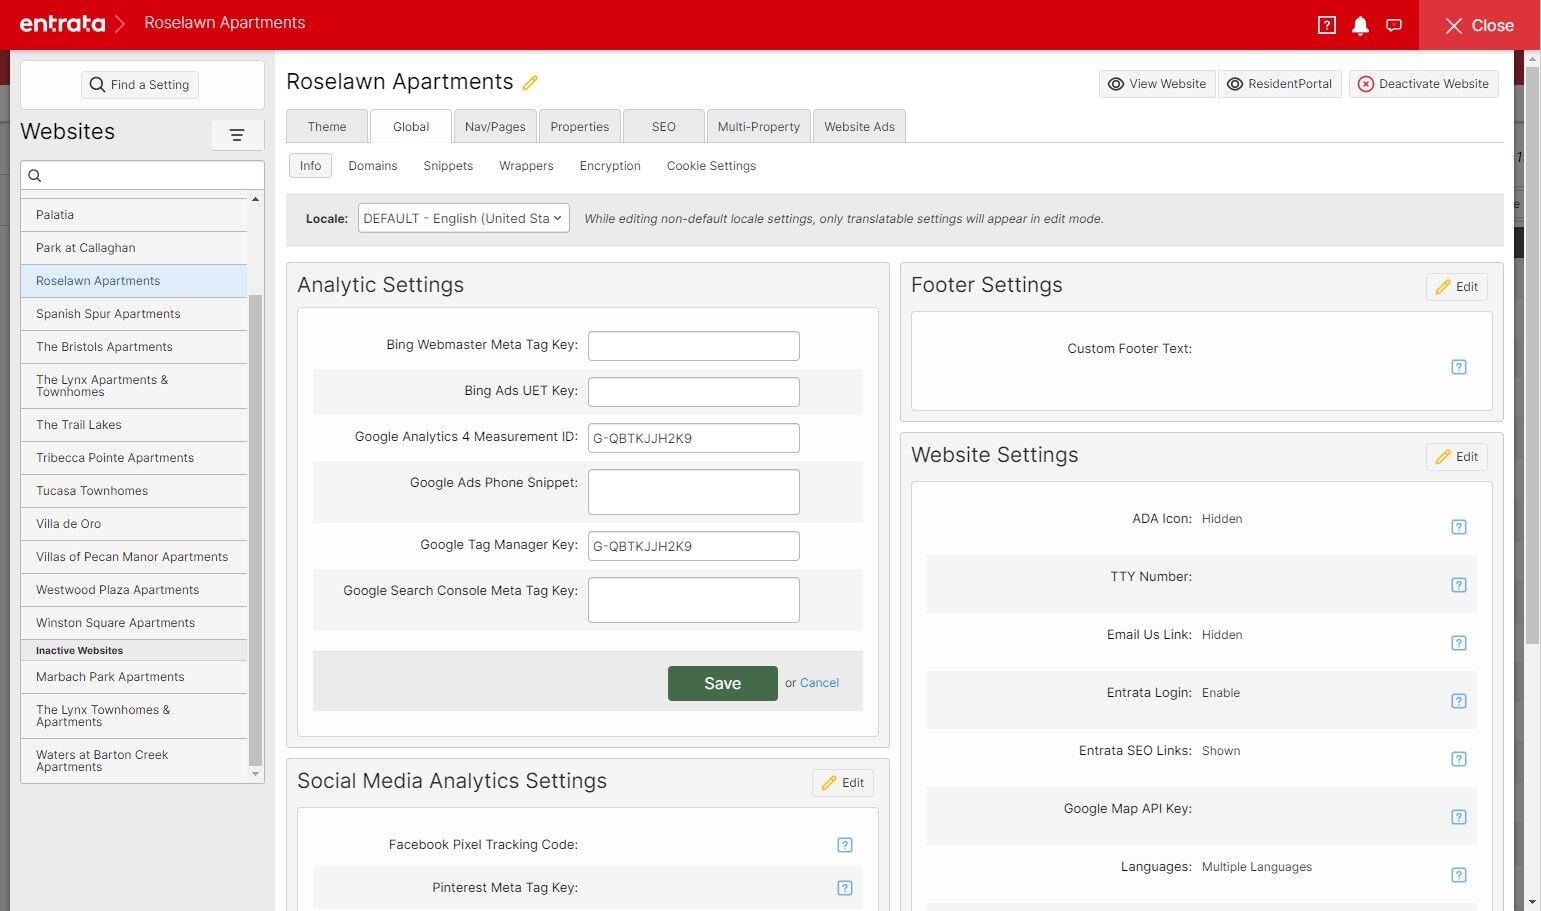The image size is (1541, 911).
Task: Open the notifications bell
Action: (x=1360, y=25)
